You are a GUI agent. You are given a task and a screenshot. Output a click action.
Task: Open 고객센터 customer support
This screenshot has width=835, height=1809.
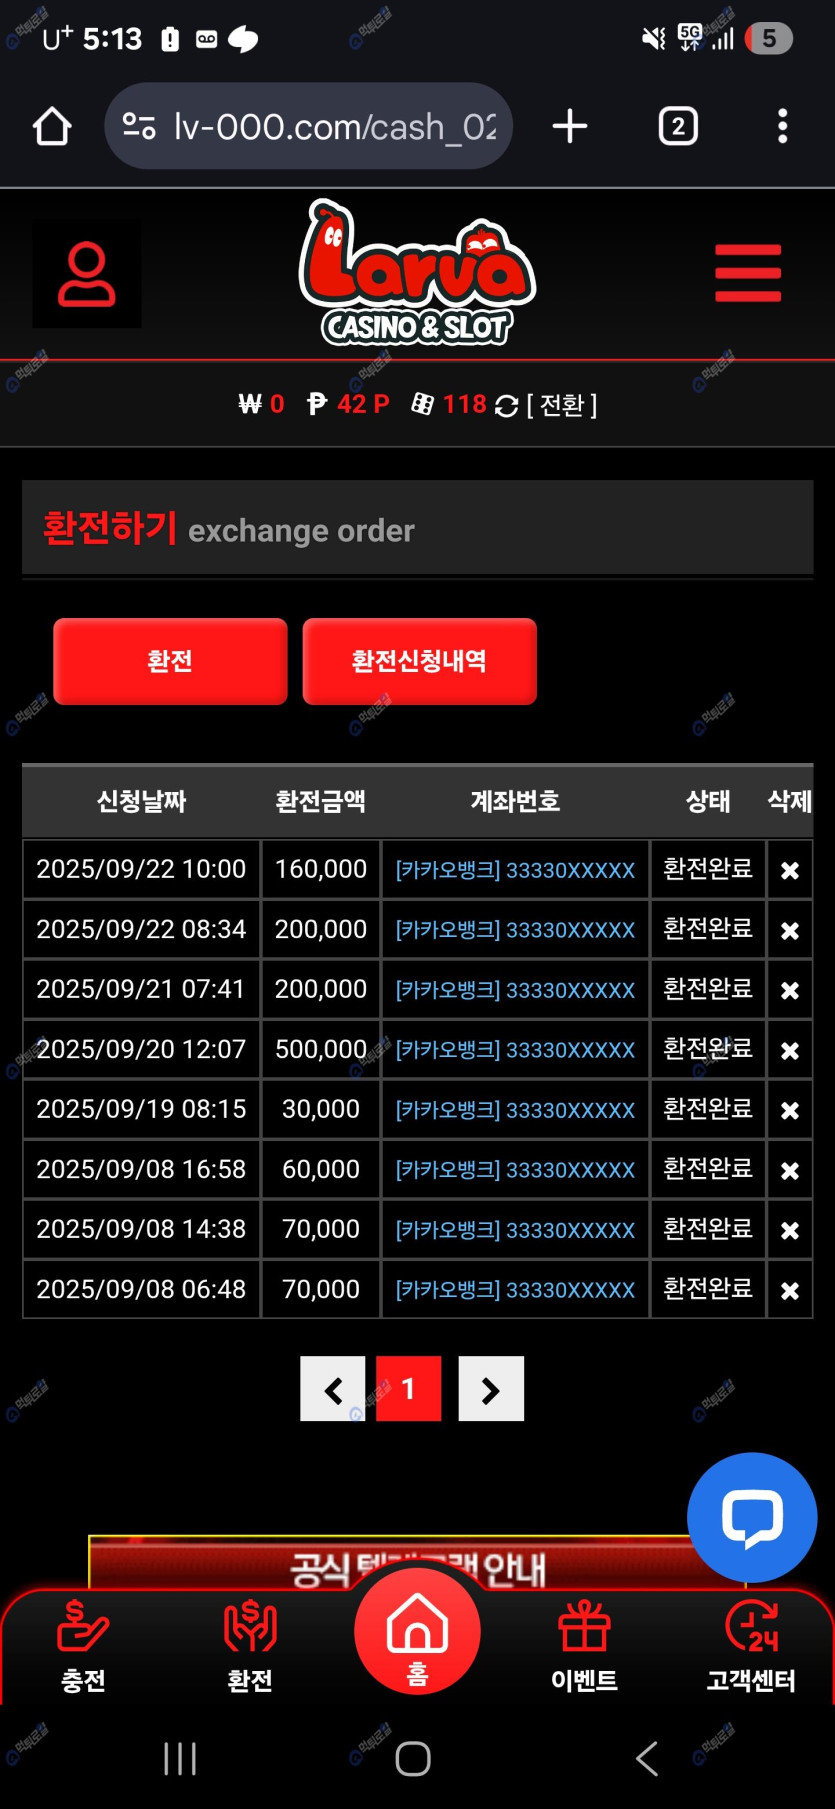point(751,1646)
